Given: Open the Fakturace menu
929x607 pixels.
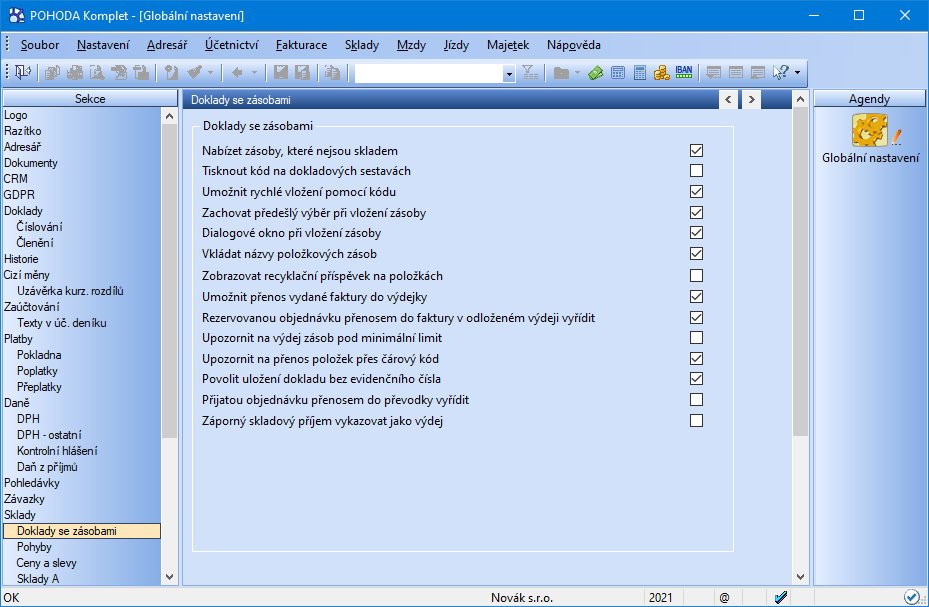Looking at the screenshot, I should click(x=302, y=45).
